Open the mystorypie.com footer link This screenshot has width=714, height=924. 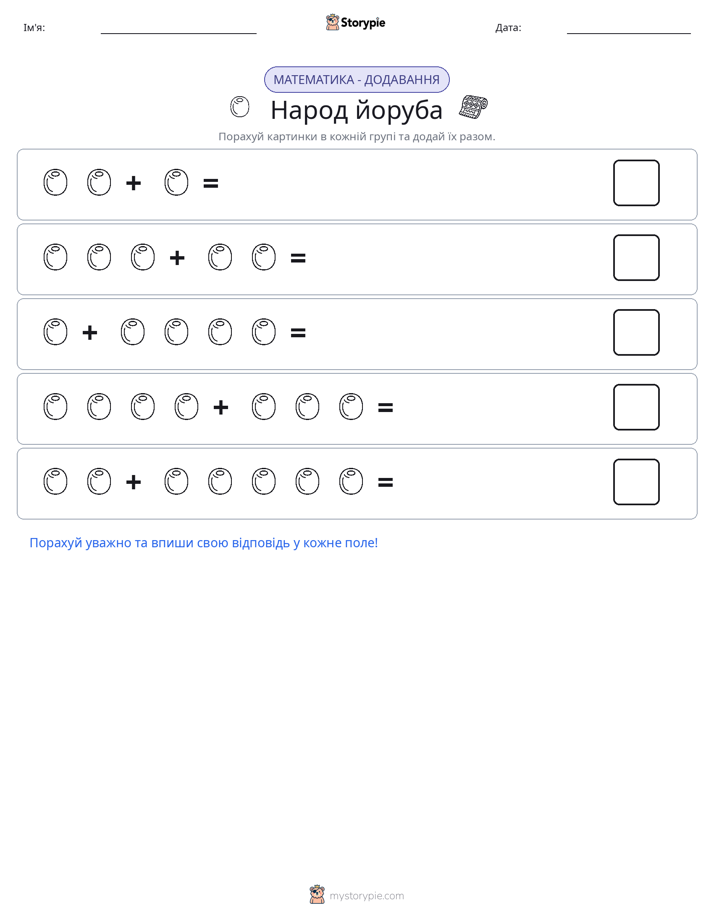[366, 896]
